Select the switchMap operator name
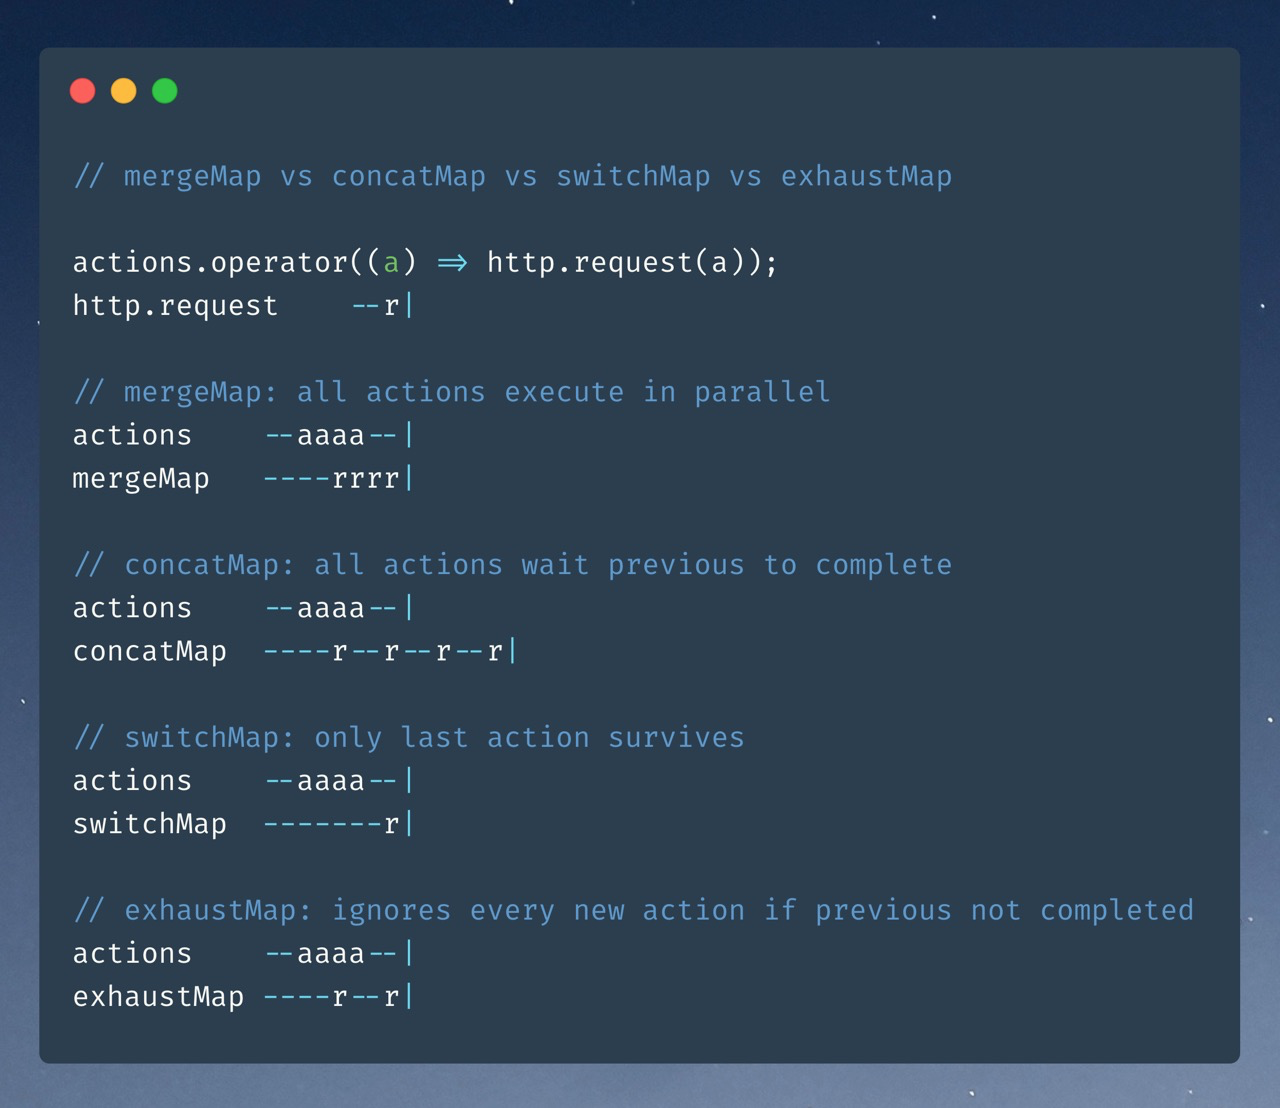1280x1108 pixels. pos(149,823)
